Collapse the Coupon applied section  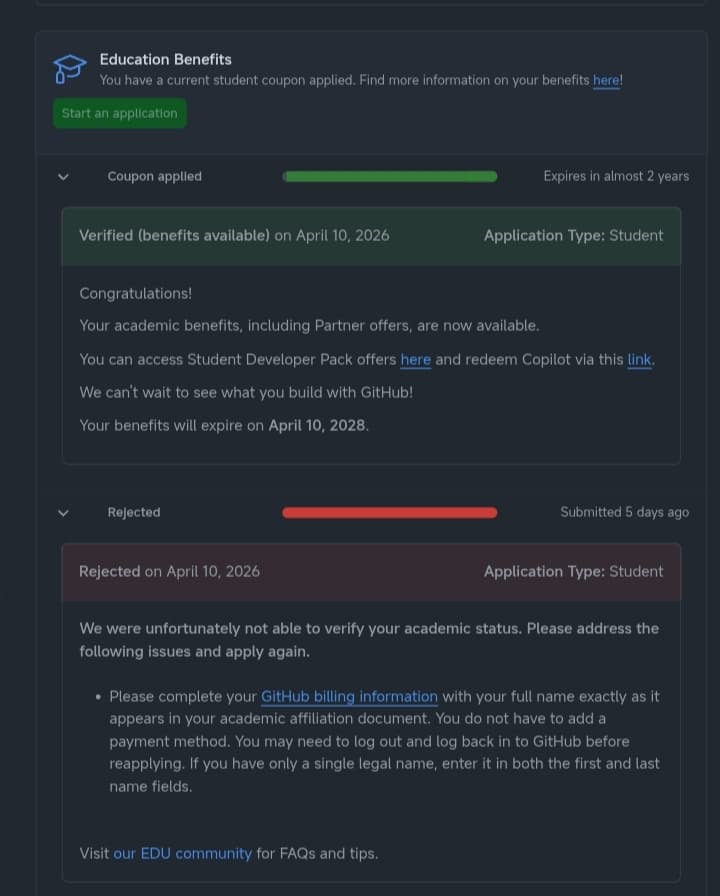[x=63, y=176]
